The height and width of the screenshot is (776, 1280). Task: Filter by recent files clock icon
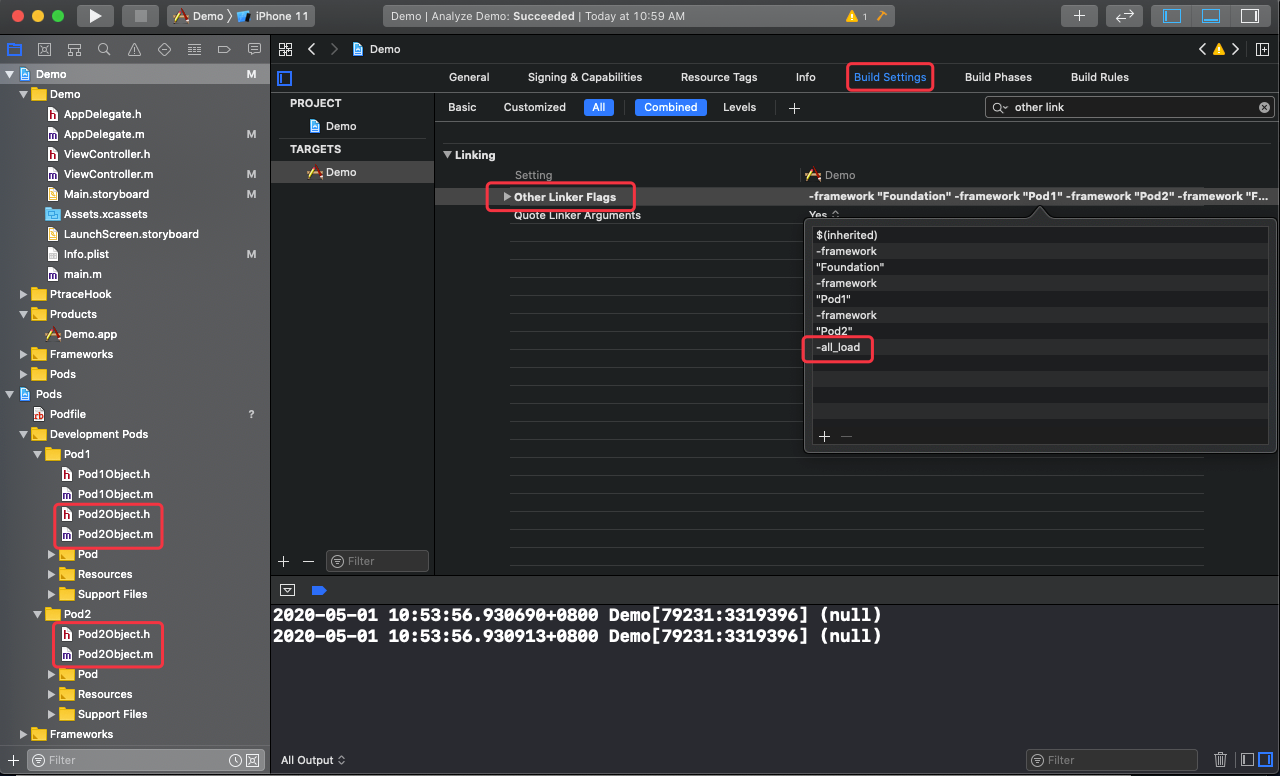pos(235,760)
